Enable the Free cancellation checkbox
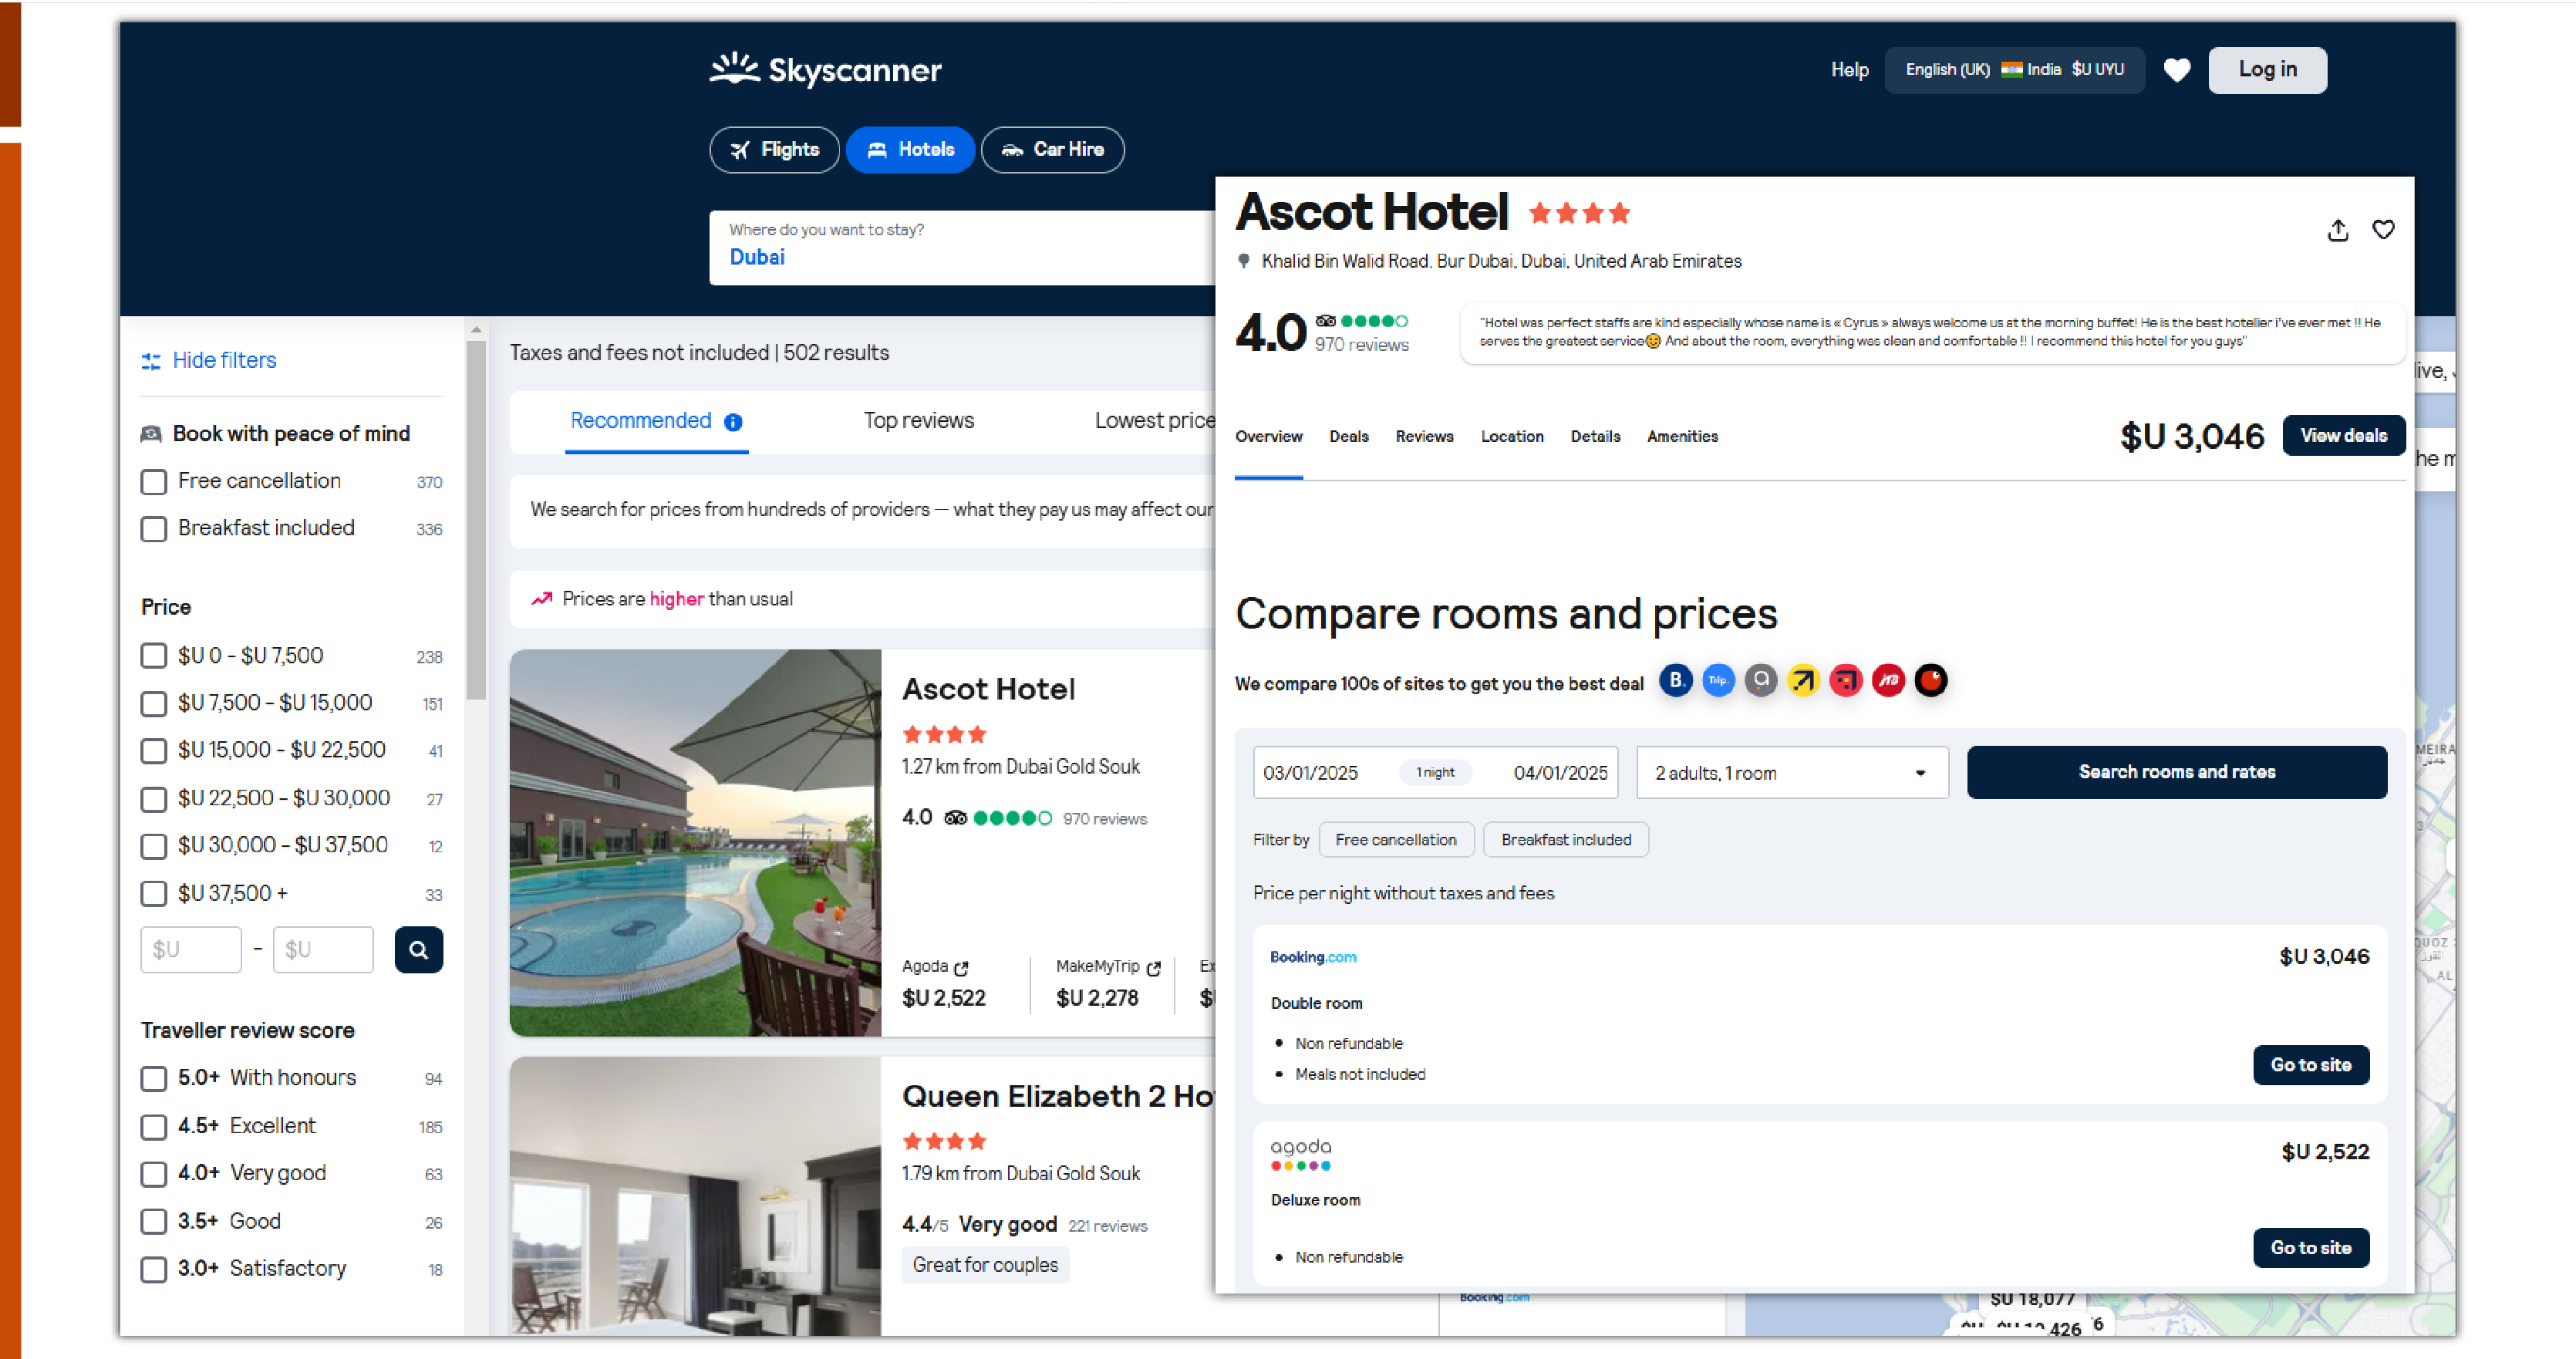Viewport: 2576px width, 1359px height. tap(154, 482)
